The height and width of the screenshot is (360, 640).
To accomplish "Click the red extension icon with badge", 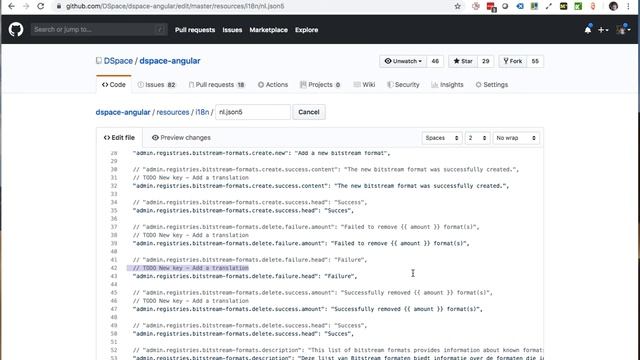I will (x=491, y=7).
